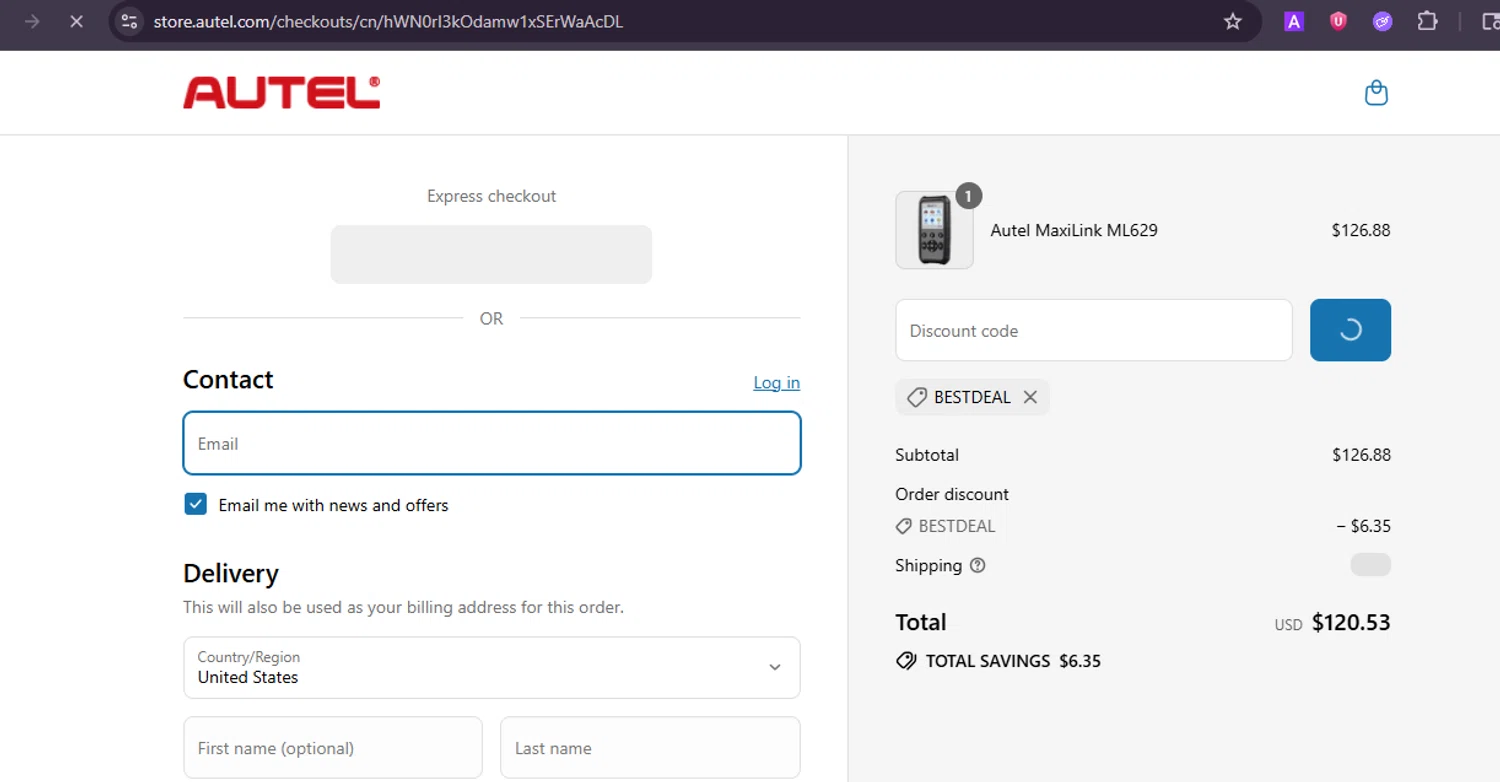Image resolution: width=1500 pixels, height=782 pixels.
Task: Click the Apply discount button with the loading spinner
Action: coord(1350,330)
